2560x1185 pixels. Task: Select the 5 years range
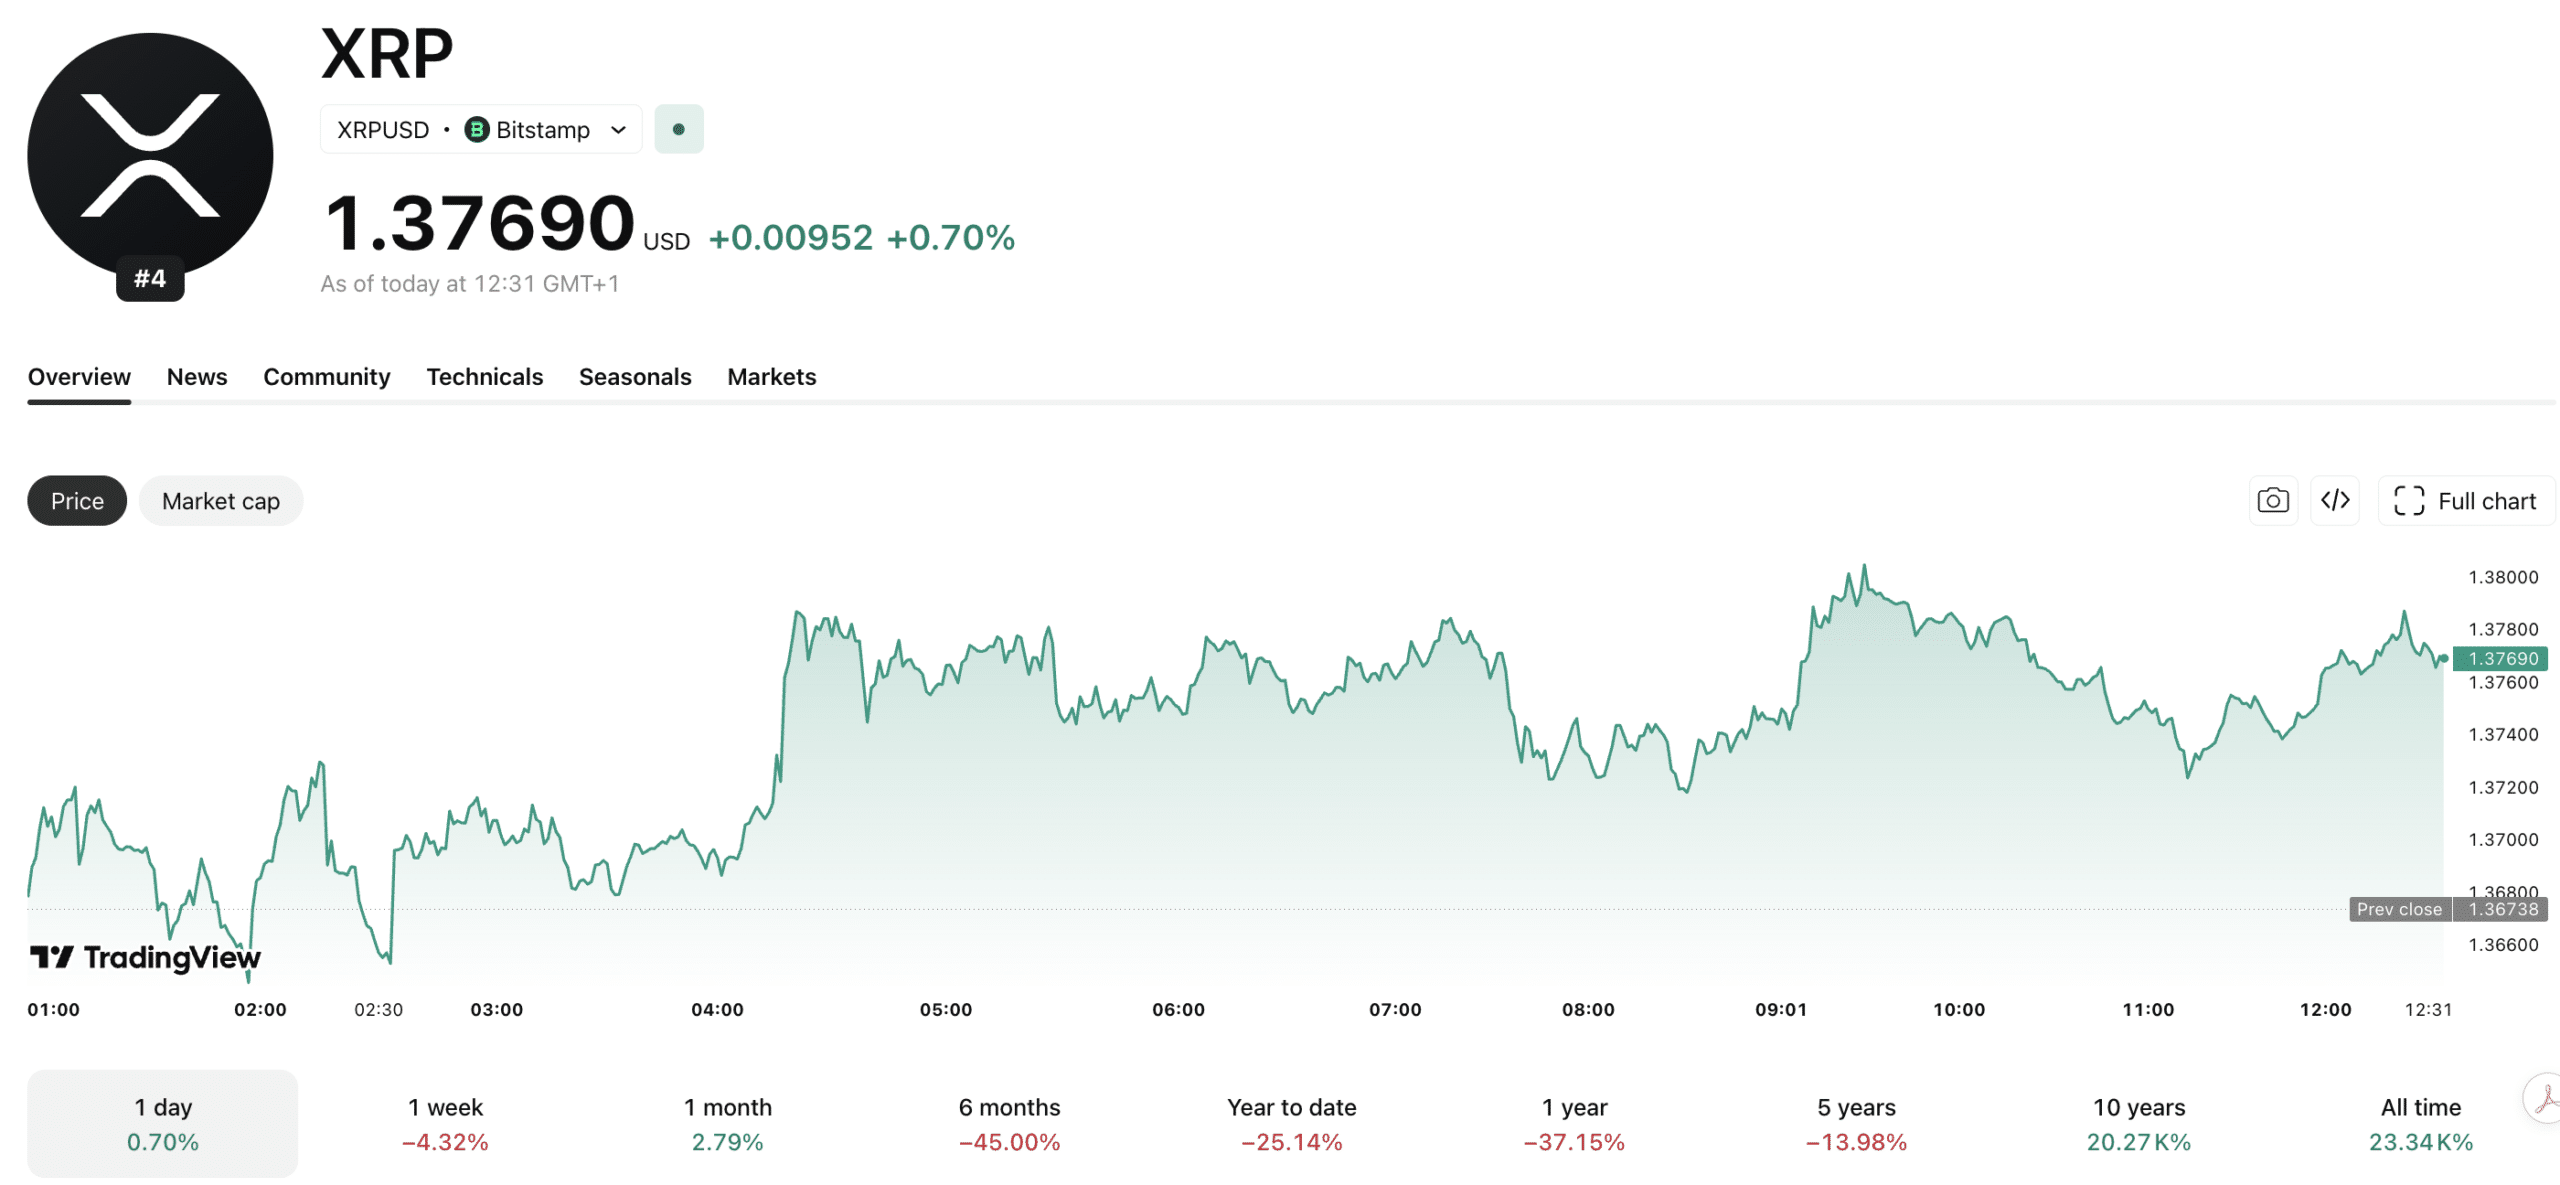[x=1857, y=1123]
